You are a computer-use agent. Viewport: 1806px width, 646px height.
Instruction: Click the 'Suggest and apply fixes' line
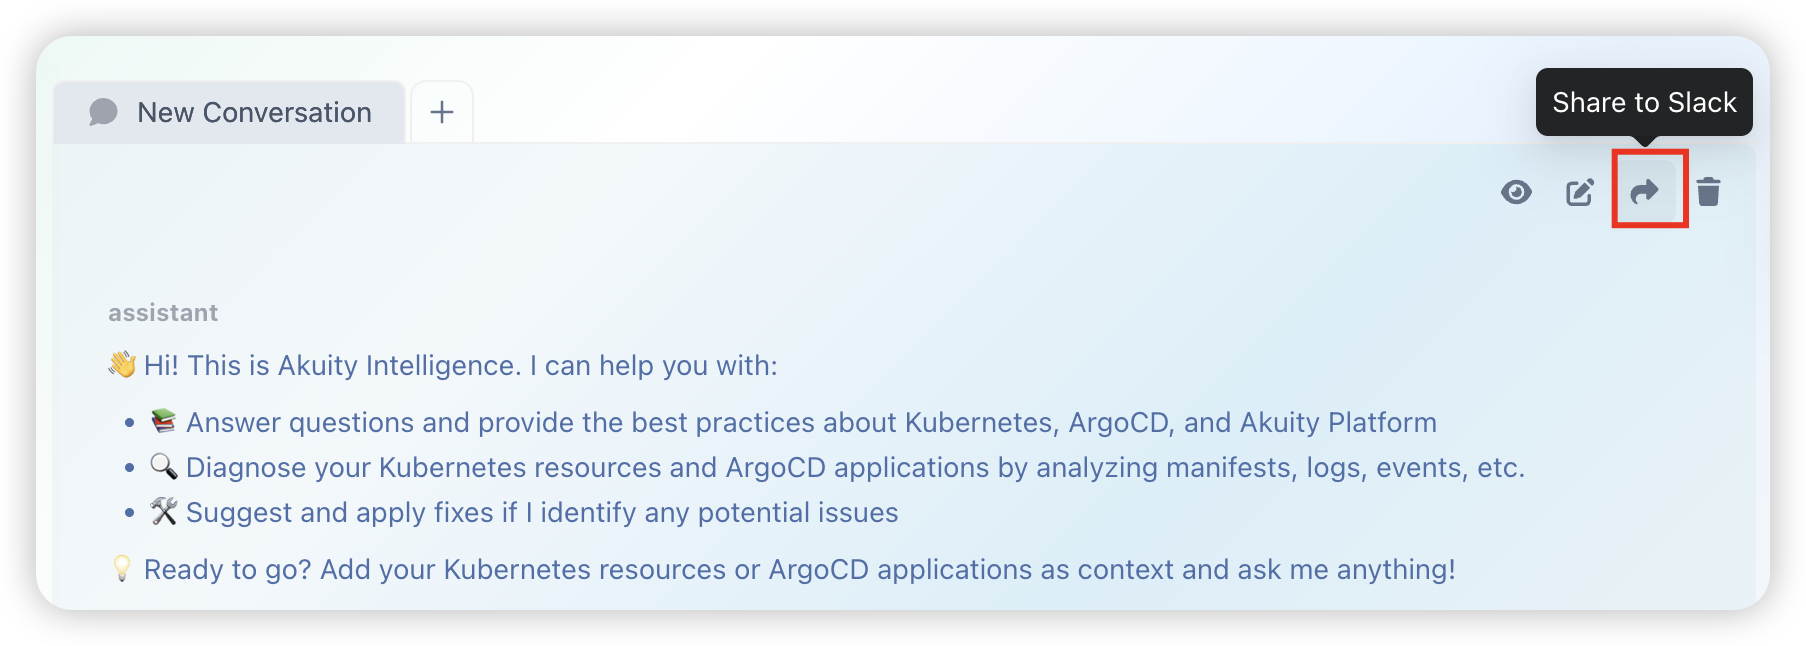pyautogui.click(x=542, y=513)
